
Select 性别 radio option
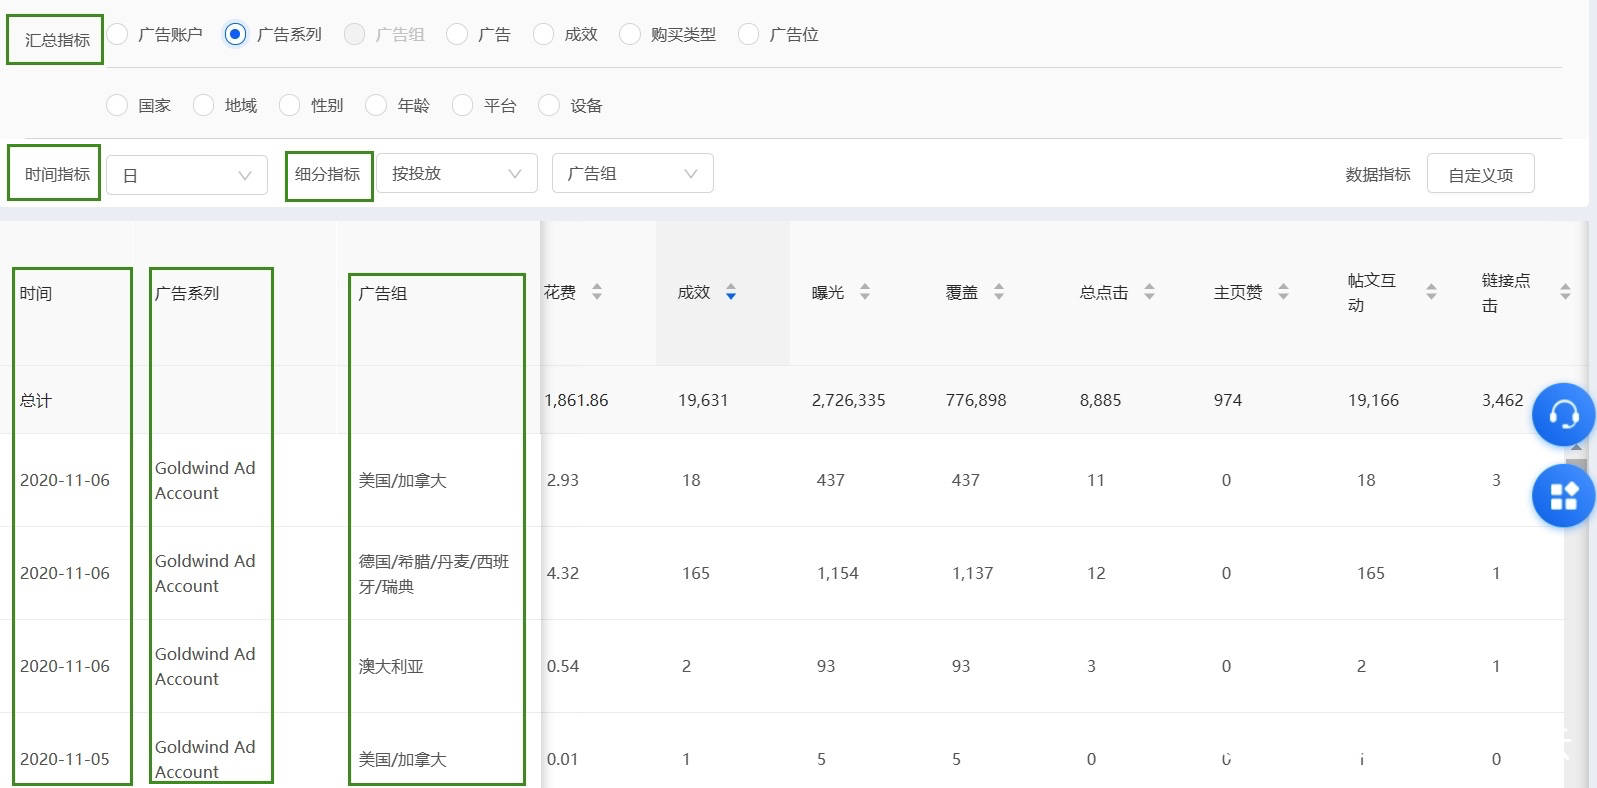[289, 105]
